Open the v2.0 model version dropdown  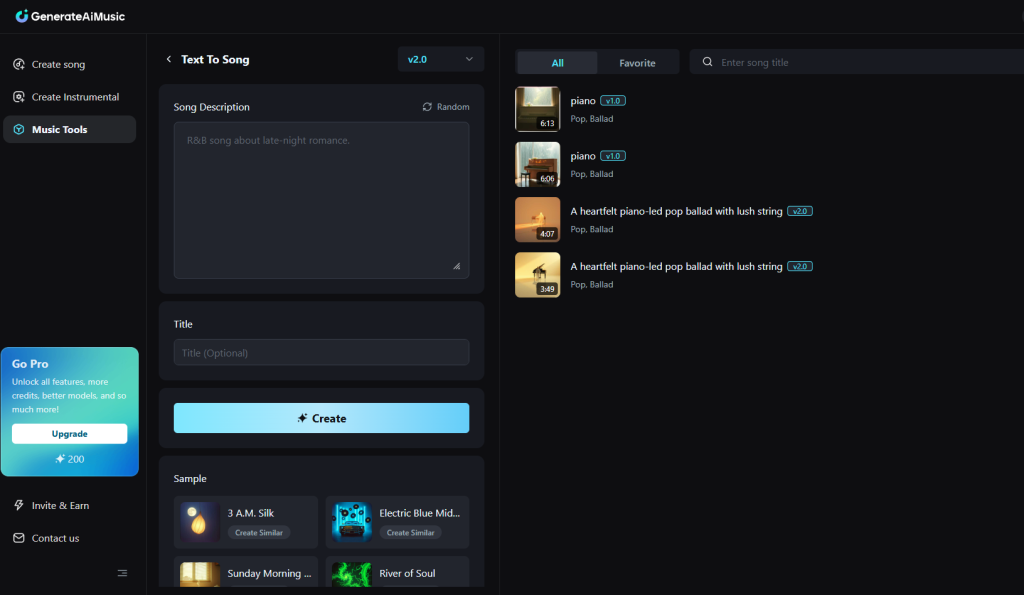coord(440,59)
